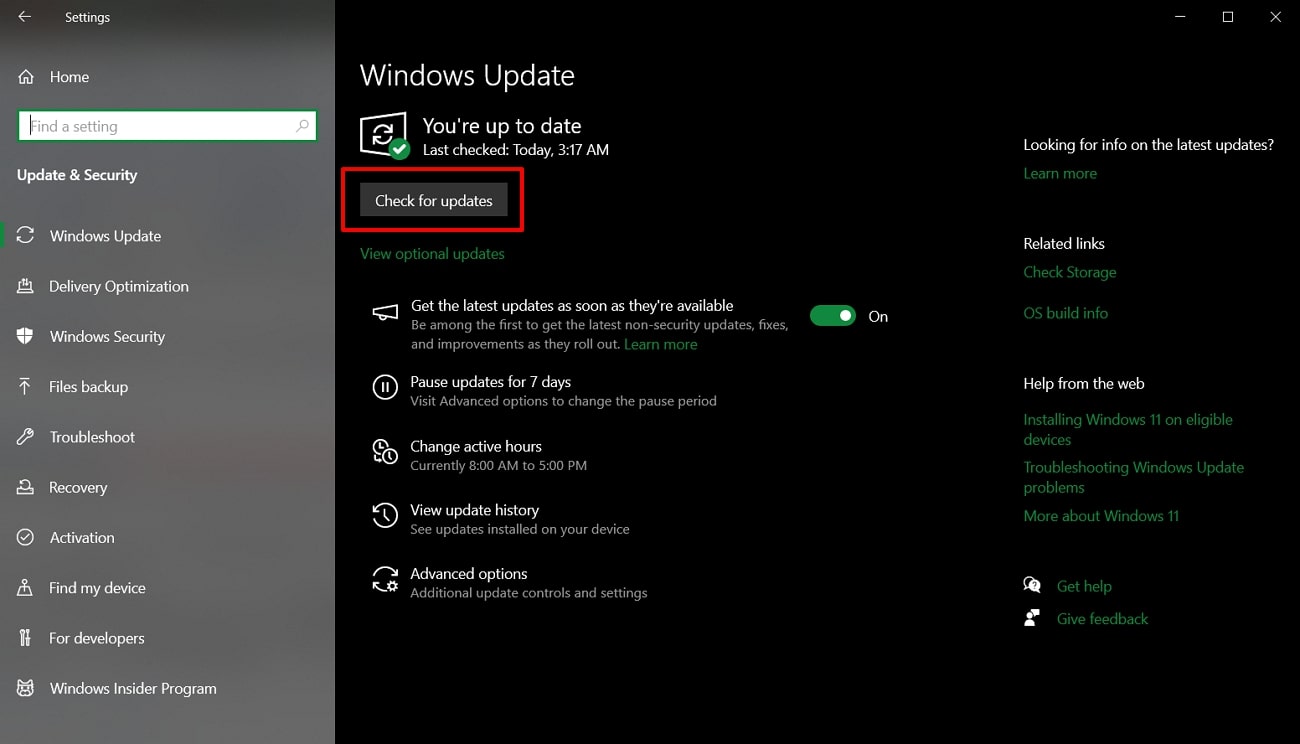Open OS build info link

click(x=1065, y=313)
